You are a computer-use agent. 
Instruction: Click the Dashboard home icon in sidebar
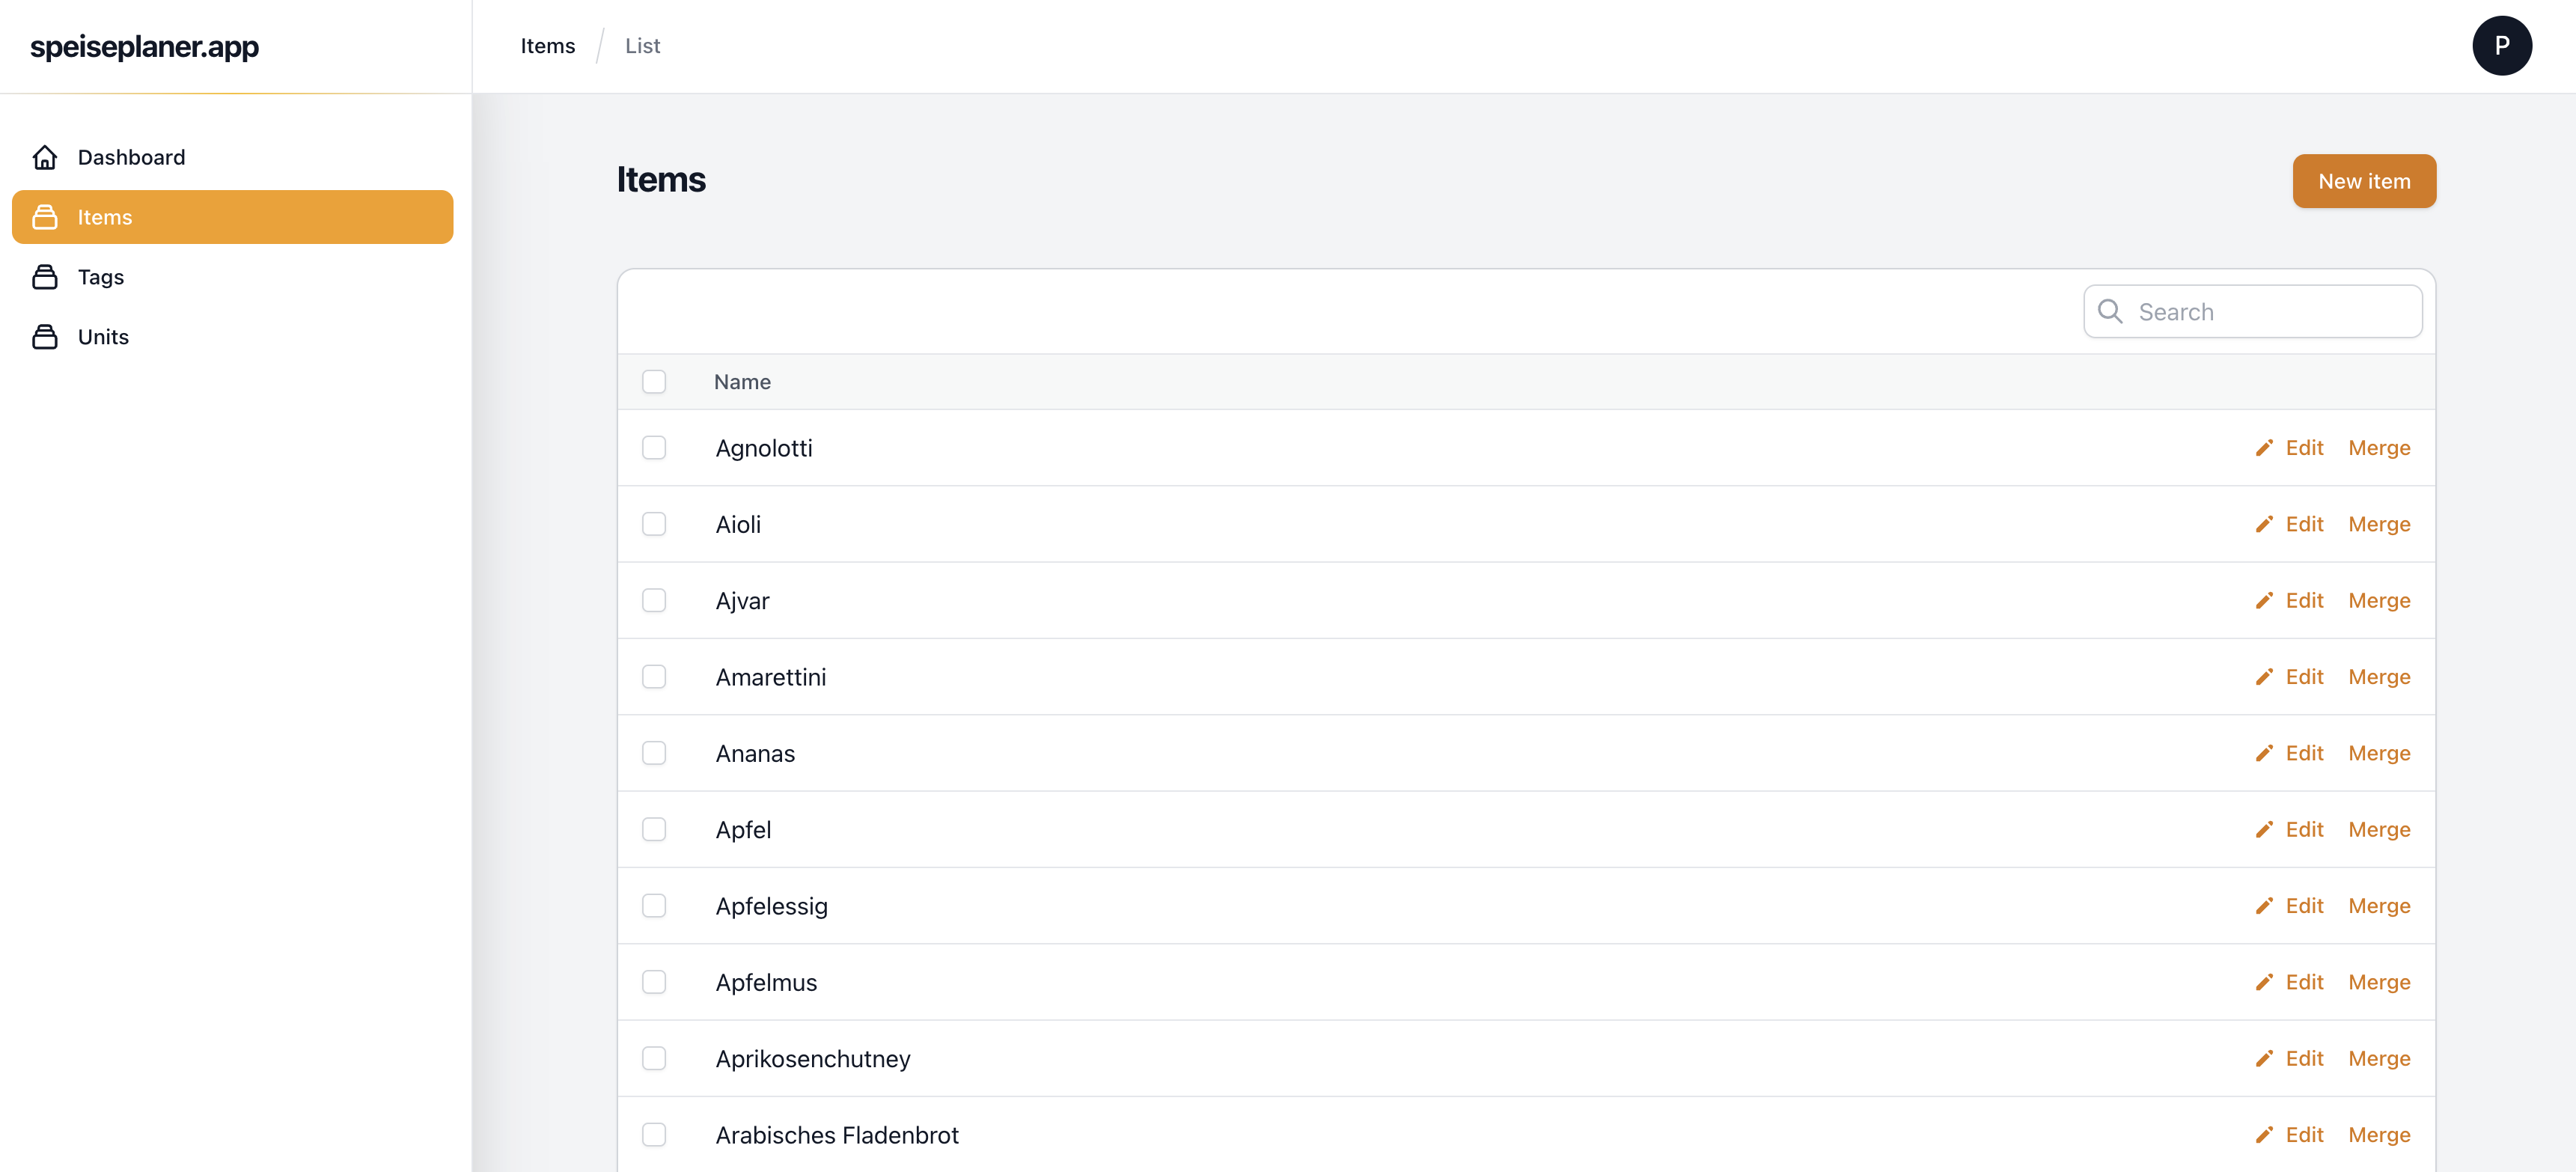(x=46, y=157)
